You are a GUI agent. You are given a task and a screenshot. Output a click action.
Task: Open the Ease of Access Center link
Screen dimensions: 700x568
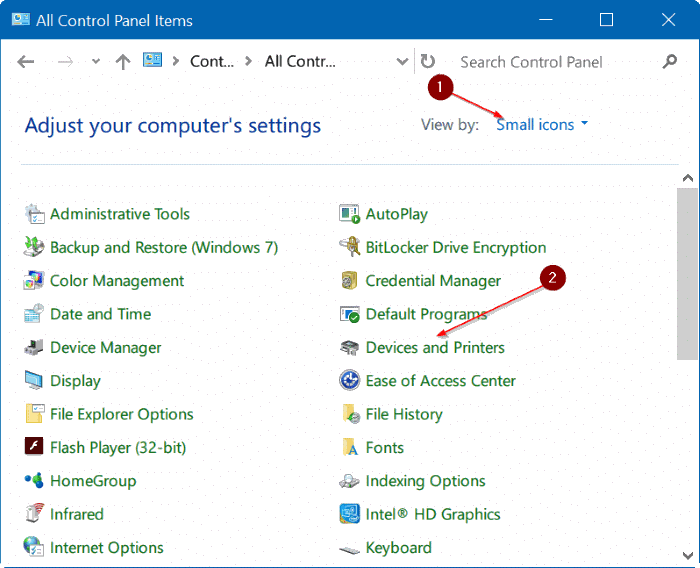pyautogui.click(x=441, y=381)
